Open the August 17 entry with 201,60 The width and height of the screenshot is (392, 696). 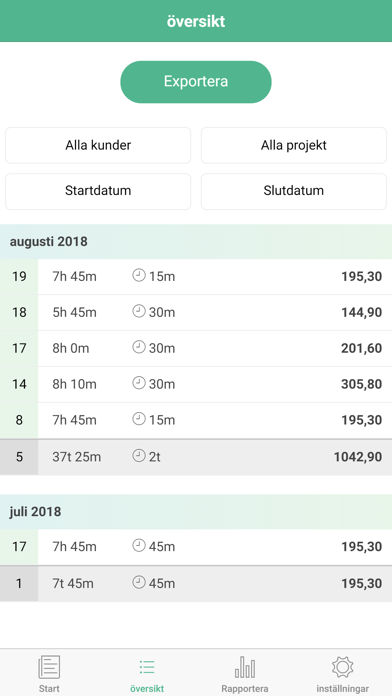(196, 348)
